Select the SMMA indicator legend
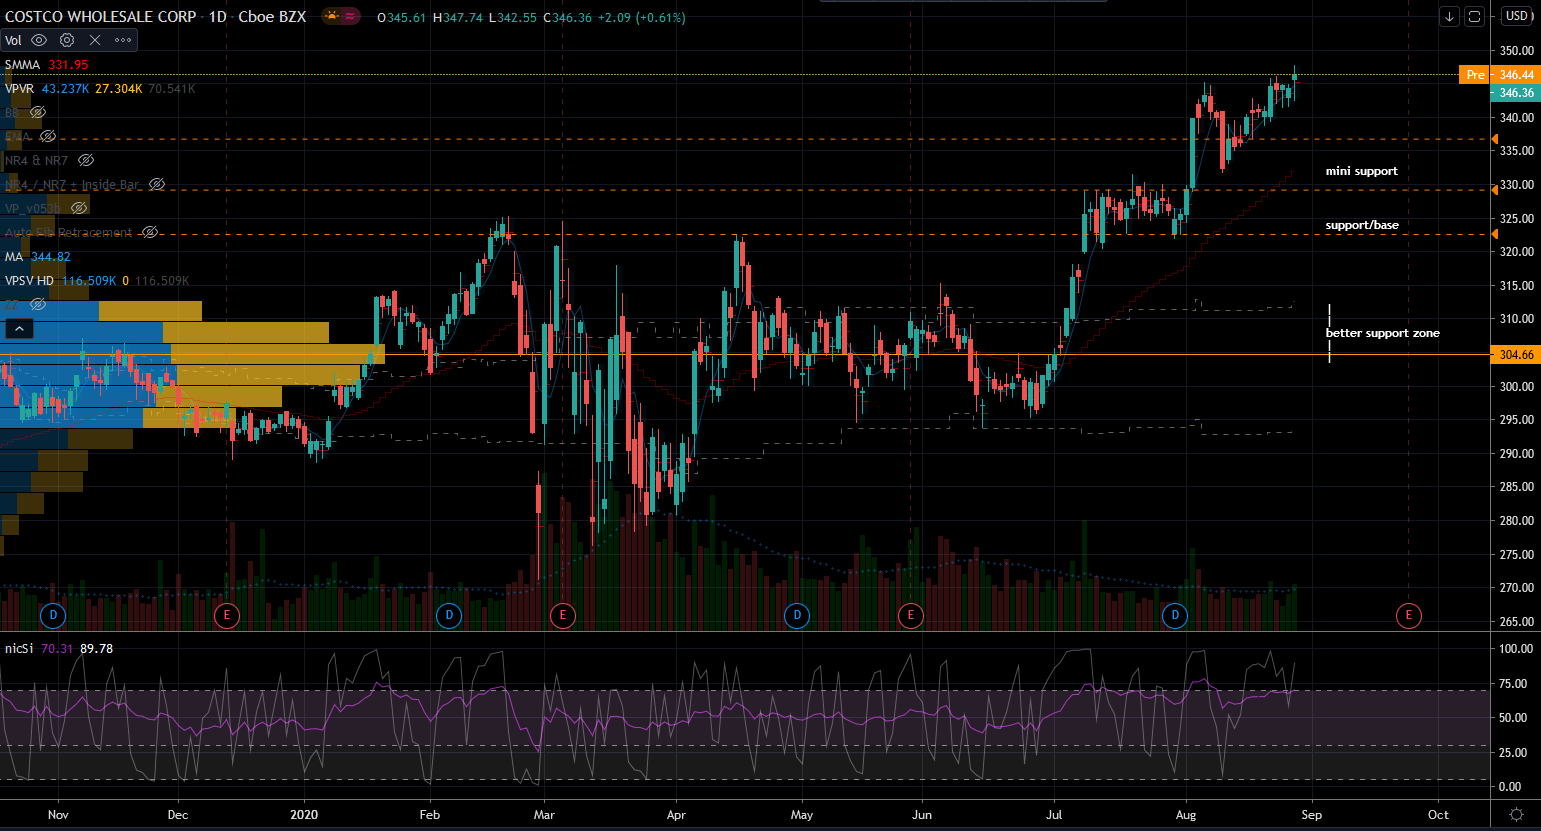Image resolution: width=1541 pixels, height=831 pixels. coord(22,64)
